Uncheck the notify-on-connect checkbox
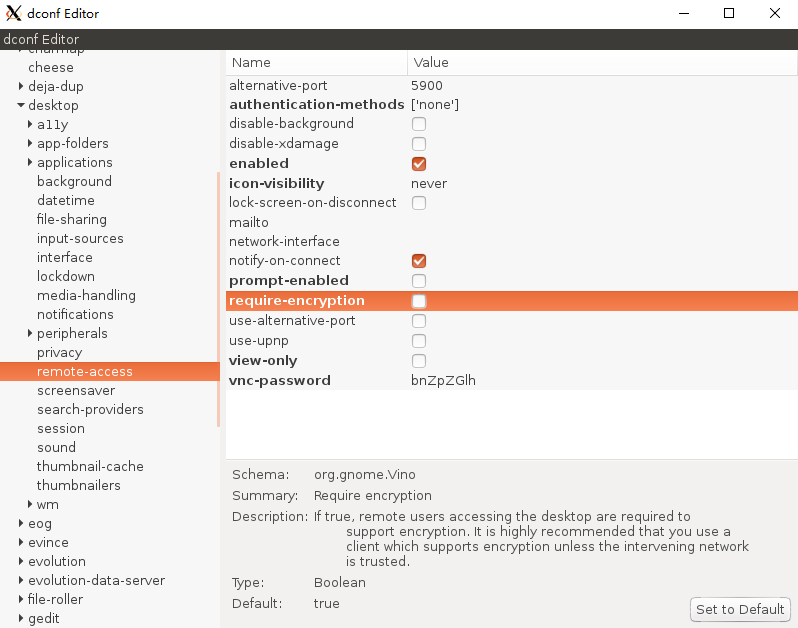This screenshot has height=628, width=798. 419,261
